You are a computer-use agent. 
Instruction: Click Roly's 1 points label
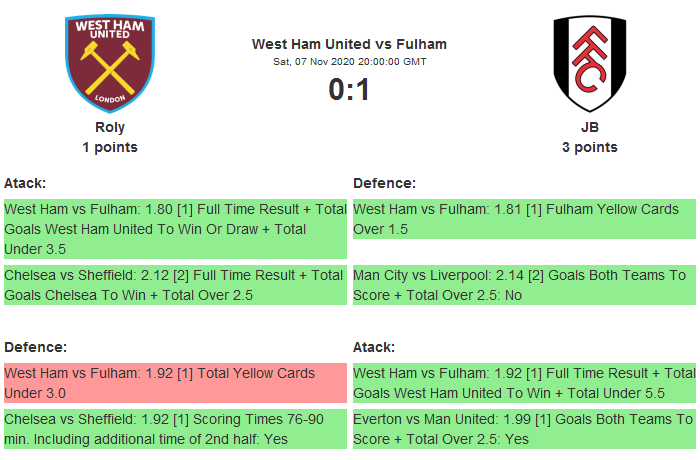[x=110, y=147]
